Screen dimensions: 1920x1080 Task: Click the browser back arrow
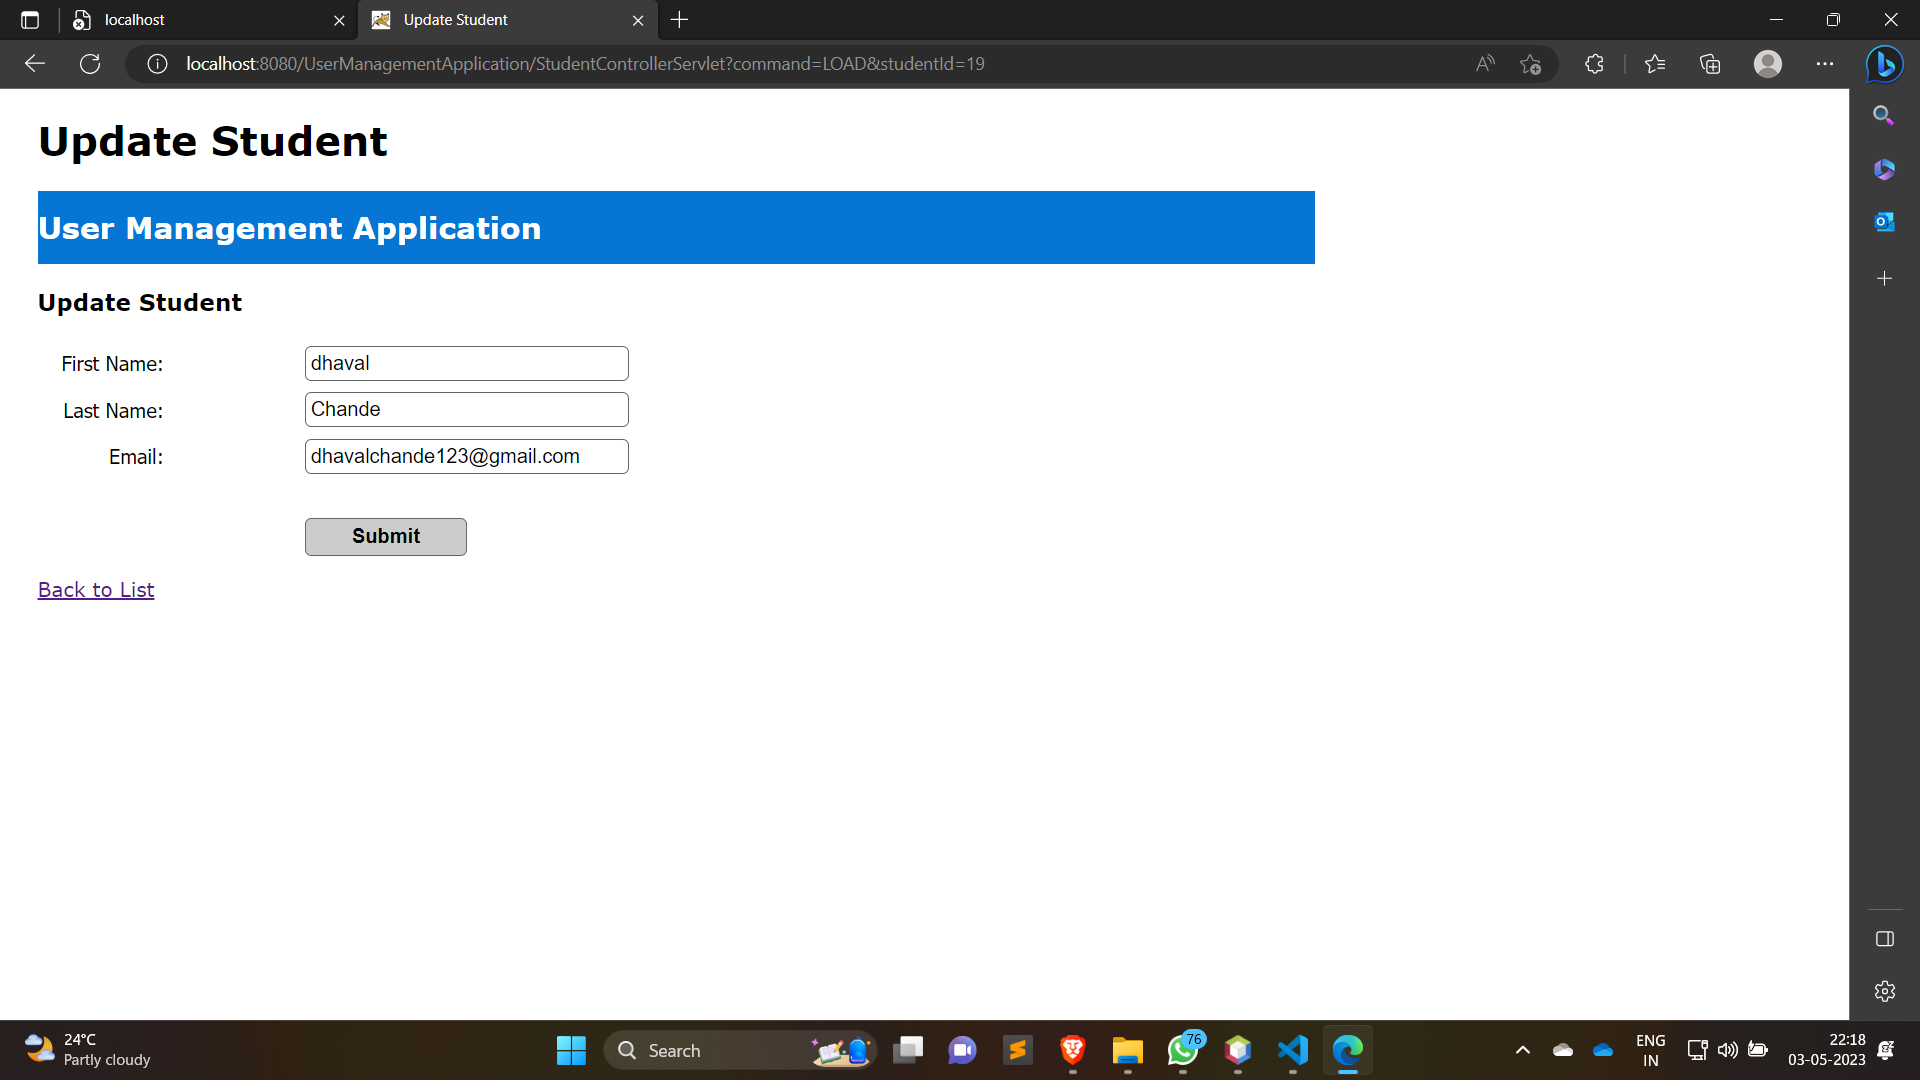click(34, 63)
